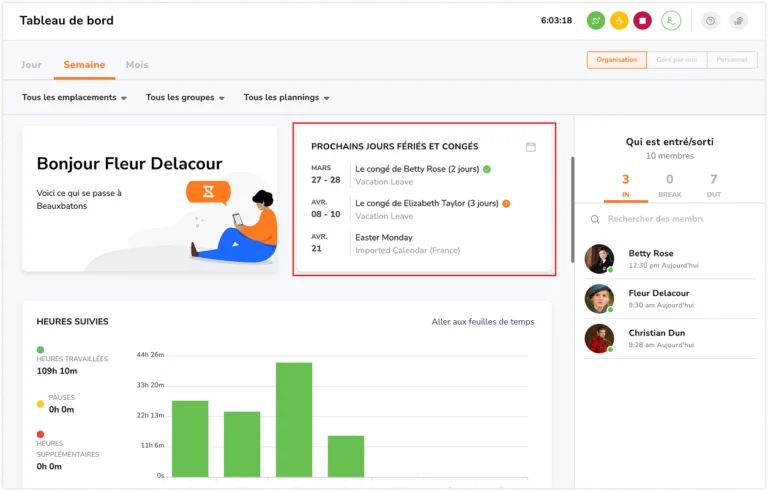This screenshot has width=768, height=491.
Task: Click the green approved check beside Betty Rose leave
Action: point(487,169)
